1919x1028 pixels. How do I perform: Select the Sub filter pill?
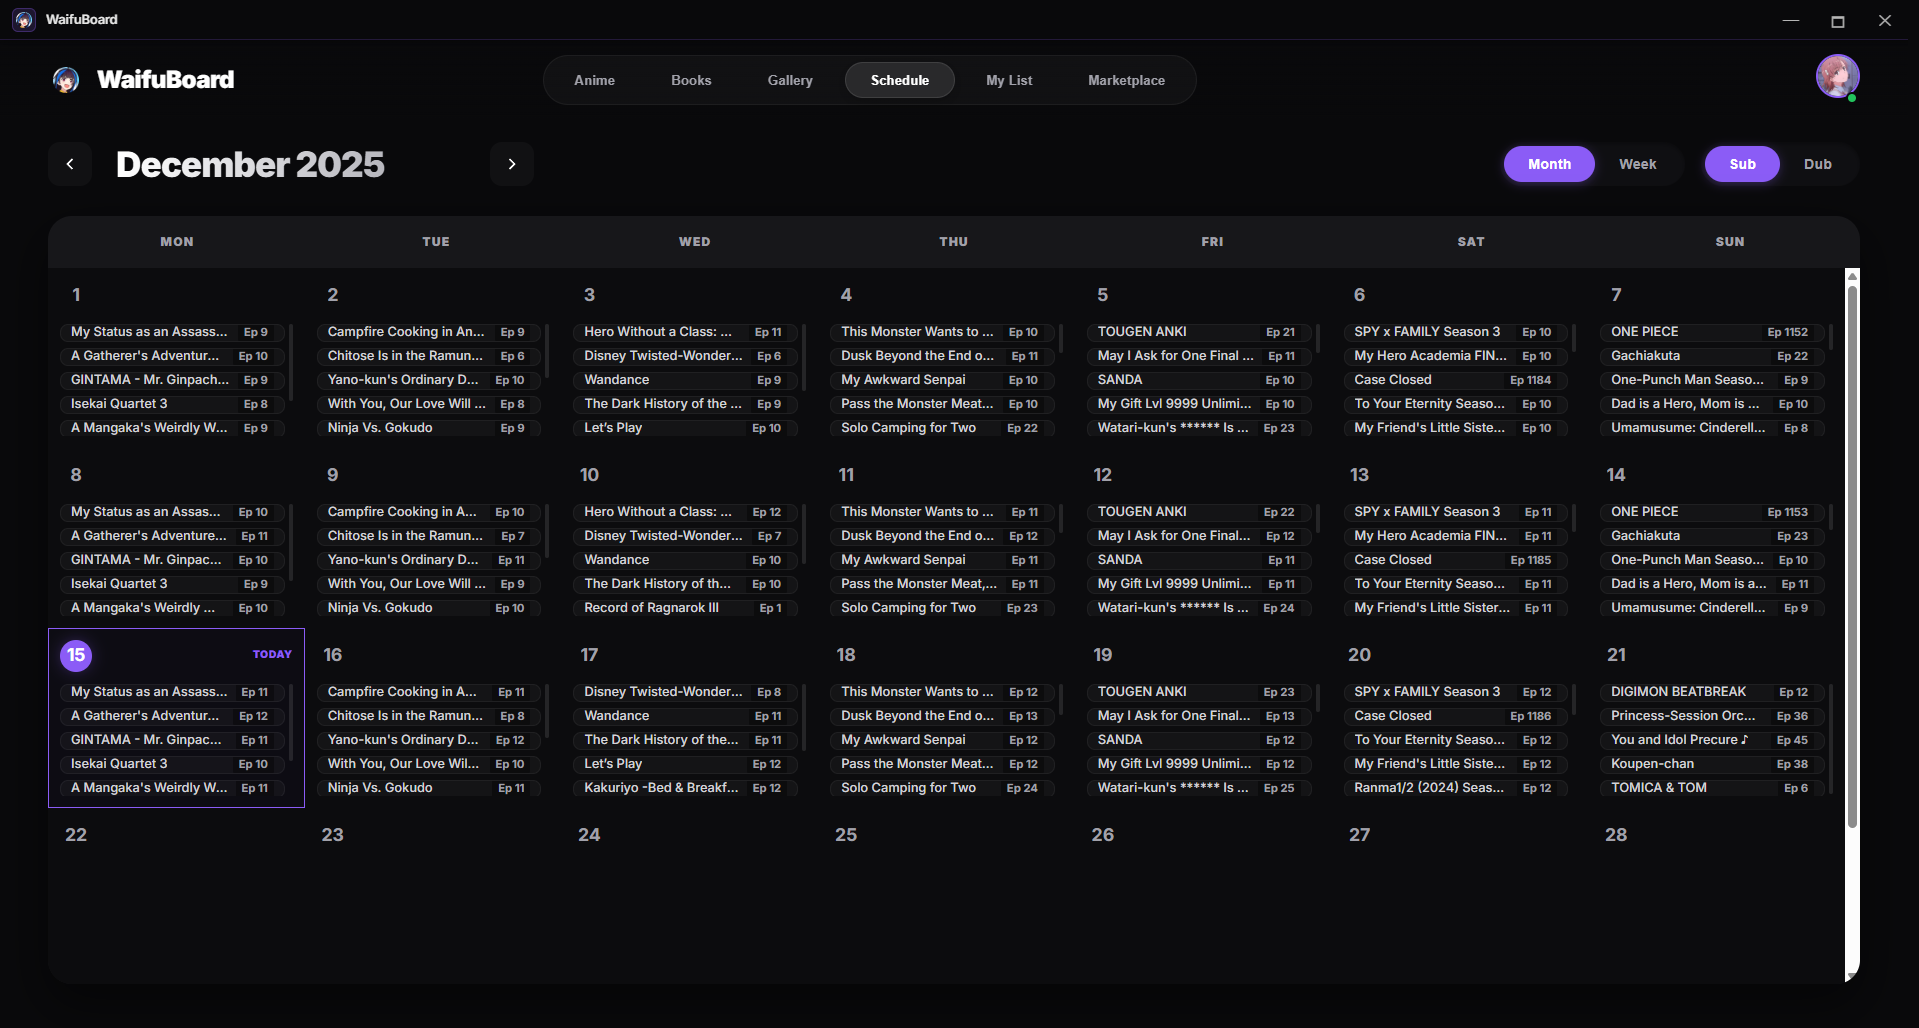click(1742, 163)
